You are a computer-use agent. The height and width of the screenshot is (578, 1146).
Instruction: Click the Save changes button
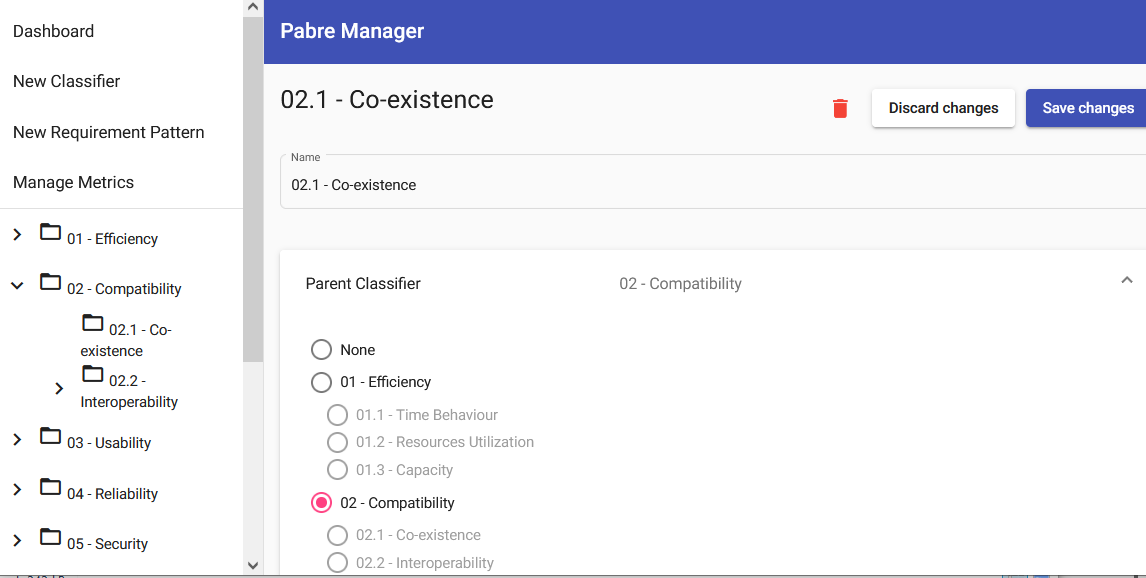click(x=1087, y=108)
